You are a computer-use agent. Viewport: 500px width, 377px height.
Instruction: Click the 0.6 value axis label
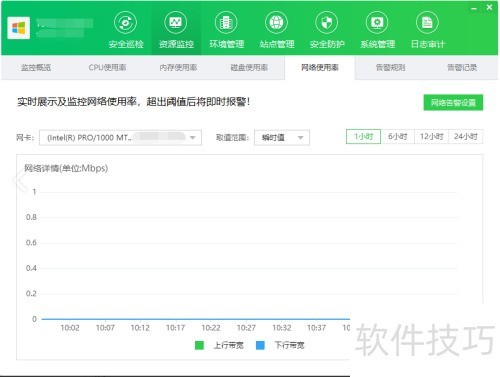[x=31, y=243]
